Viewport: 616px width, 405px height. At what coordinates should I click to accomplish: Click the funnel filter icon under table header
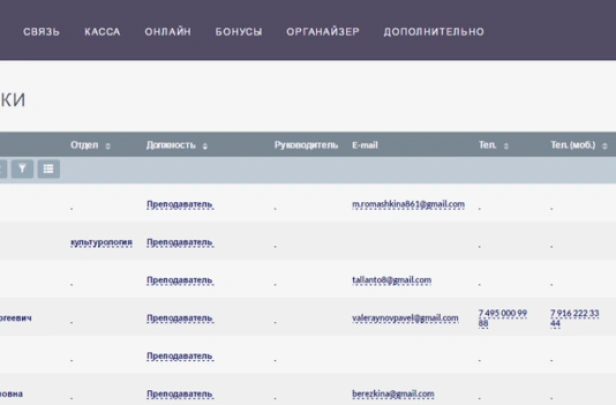coord(23,169)
